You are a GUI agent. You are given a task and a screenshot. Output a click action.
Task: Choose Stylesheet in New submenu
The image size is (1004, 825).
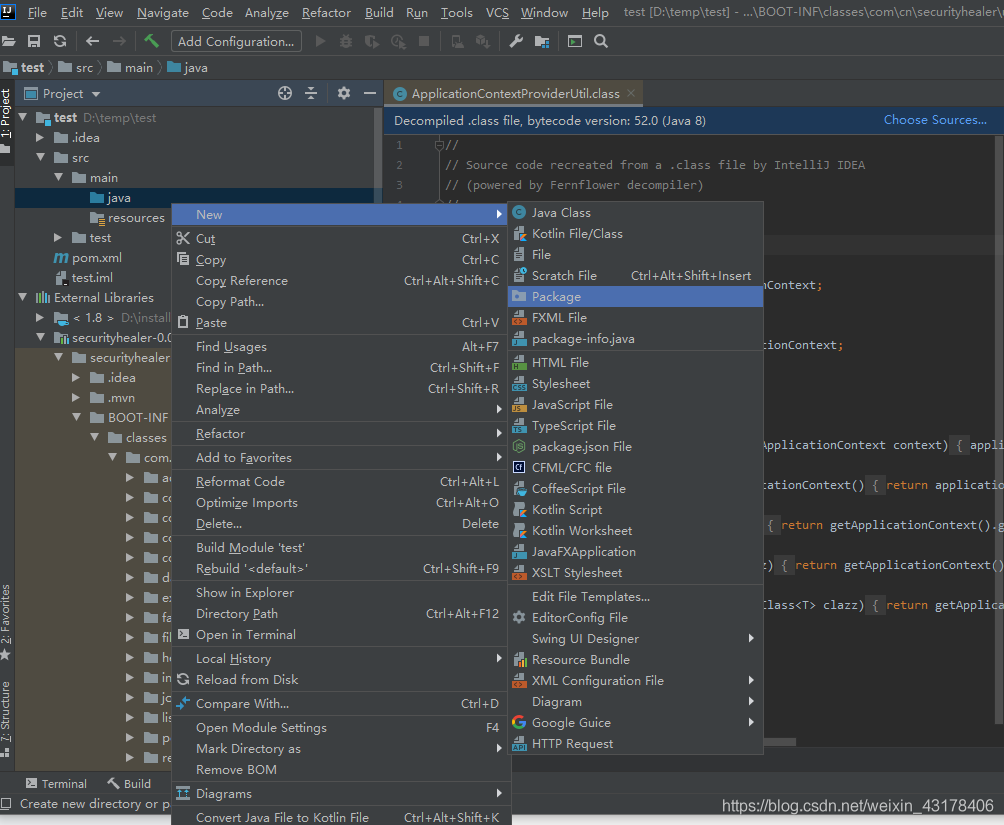tap(635, 384)
